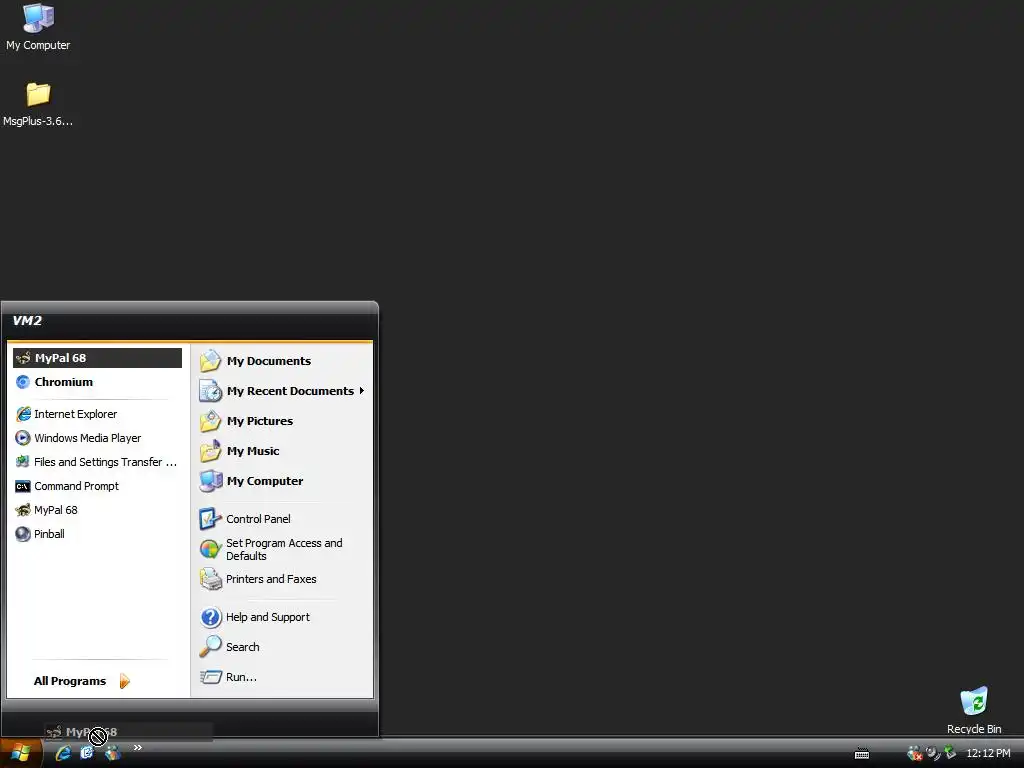The image size is (1024, 768).
Task: Start the Pinball game
Action: pos(97,534)
